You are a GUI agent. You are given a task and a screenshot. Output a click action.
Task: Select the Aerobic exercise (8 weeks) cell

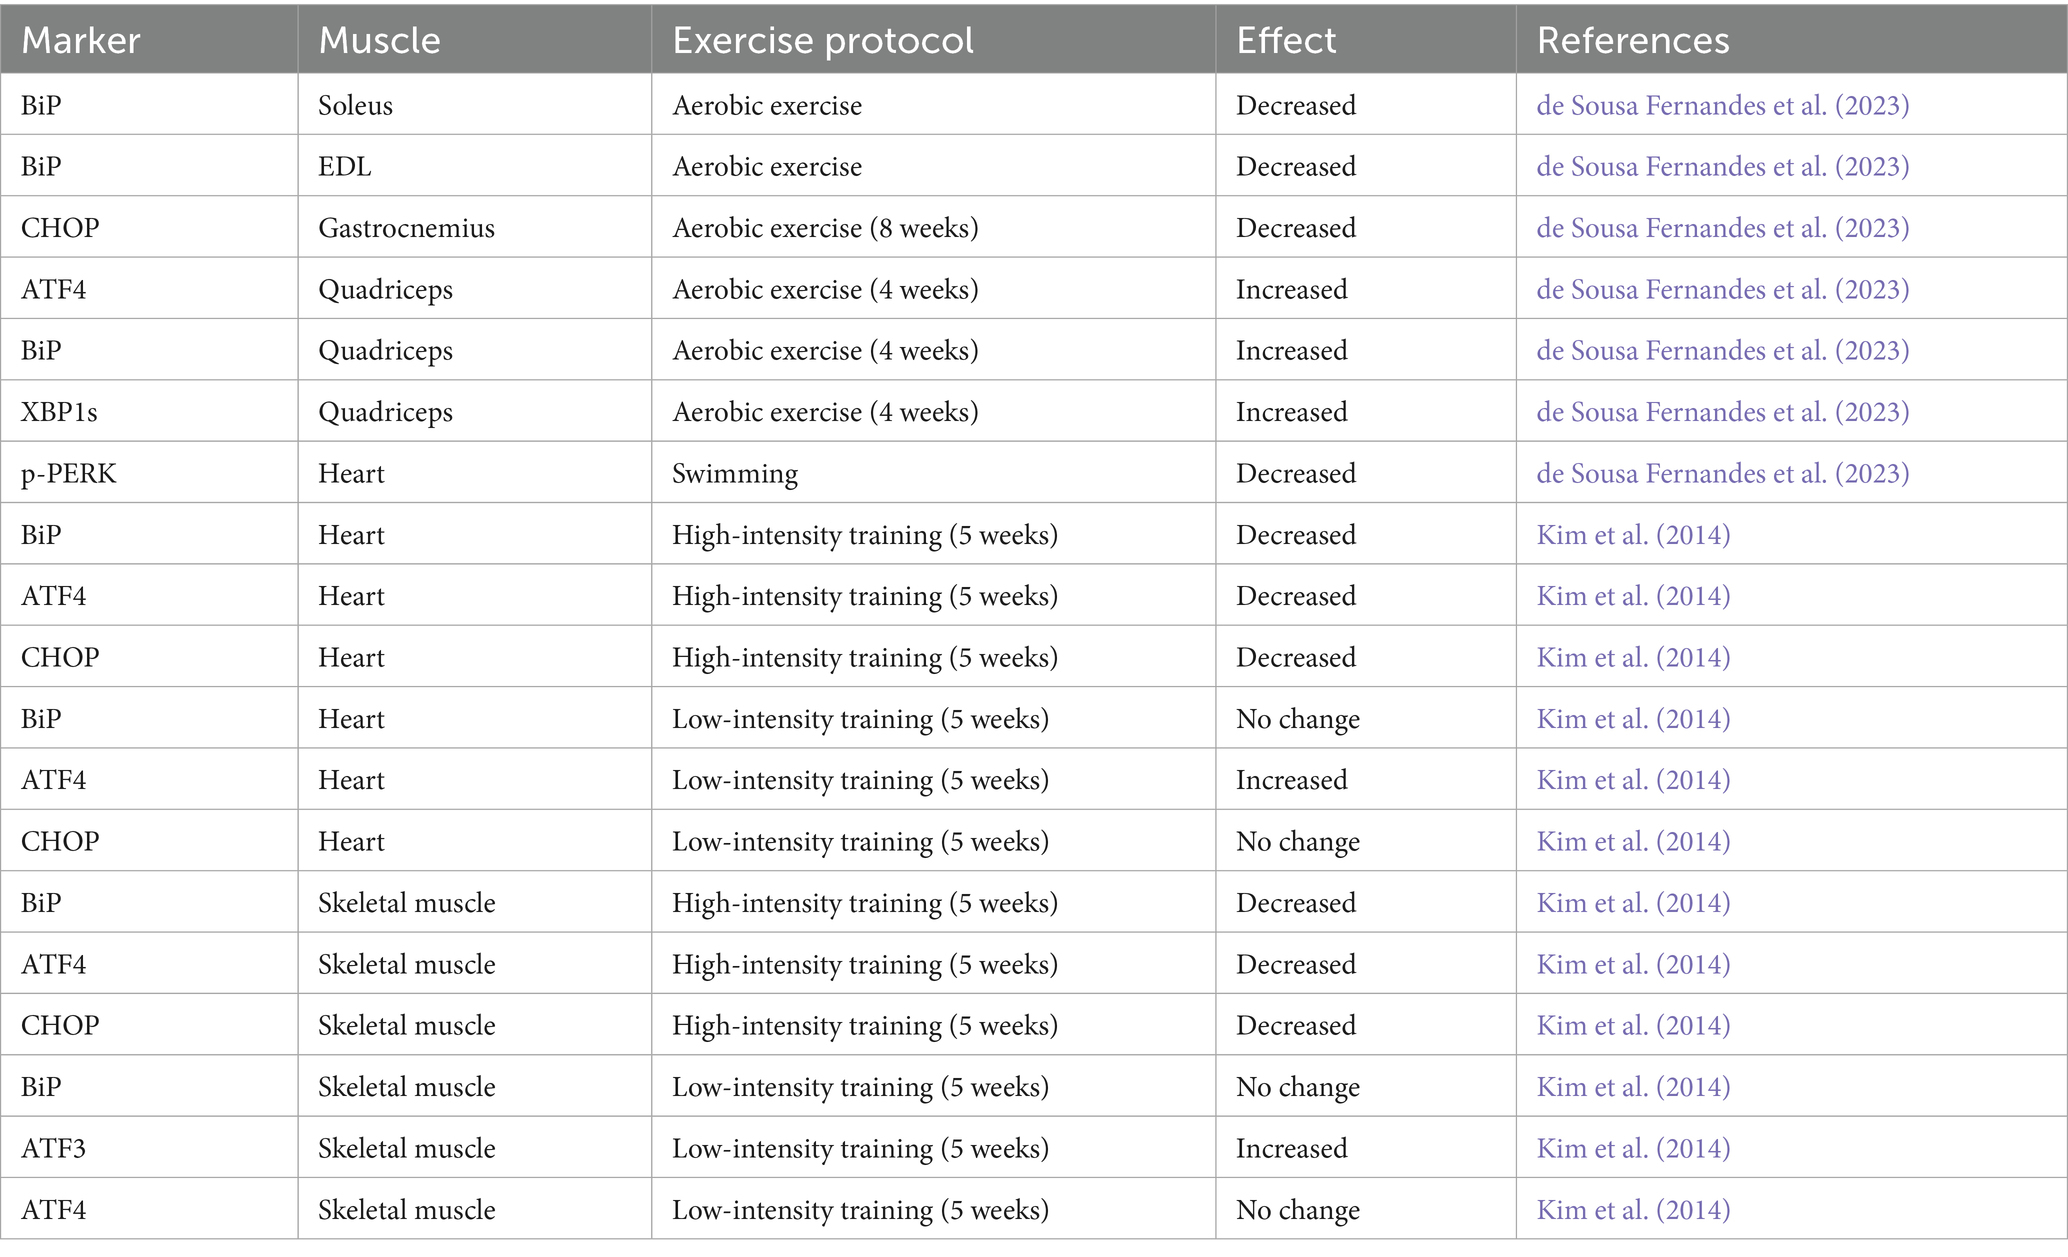825,228
